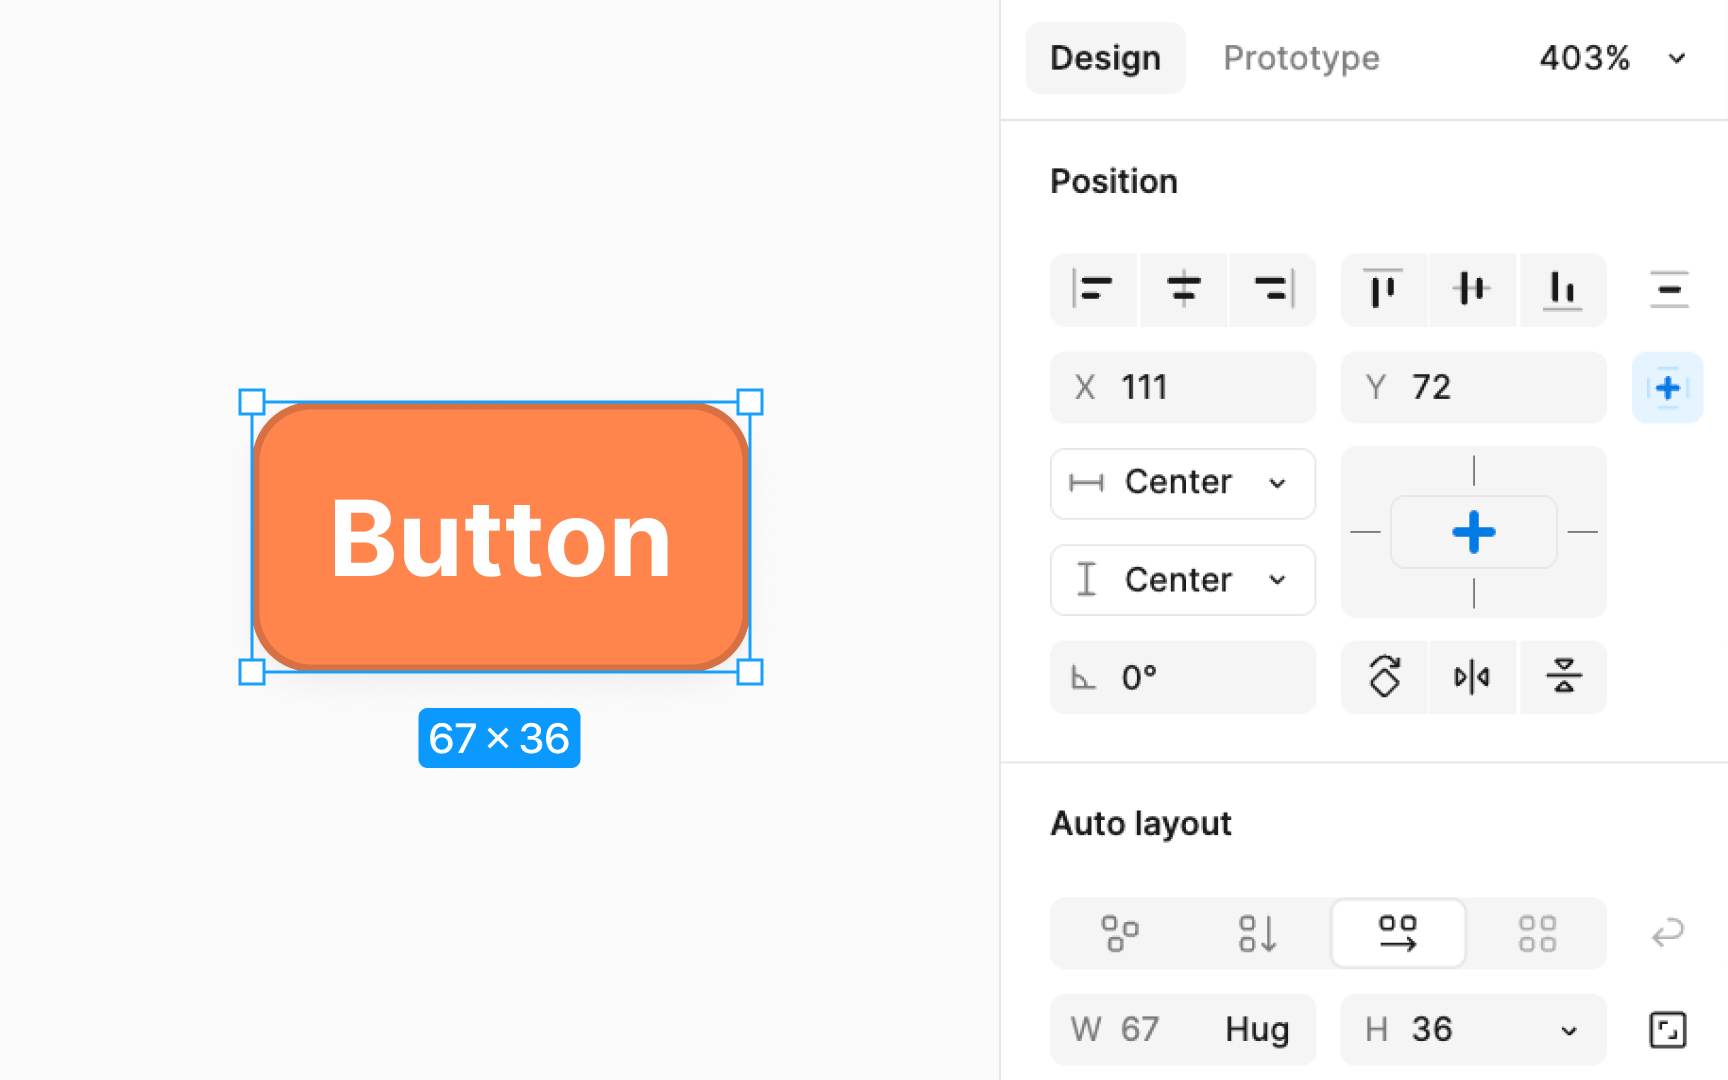Flip the button horizontally
The image size is (1728, 1080).
point(1473,677)
